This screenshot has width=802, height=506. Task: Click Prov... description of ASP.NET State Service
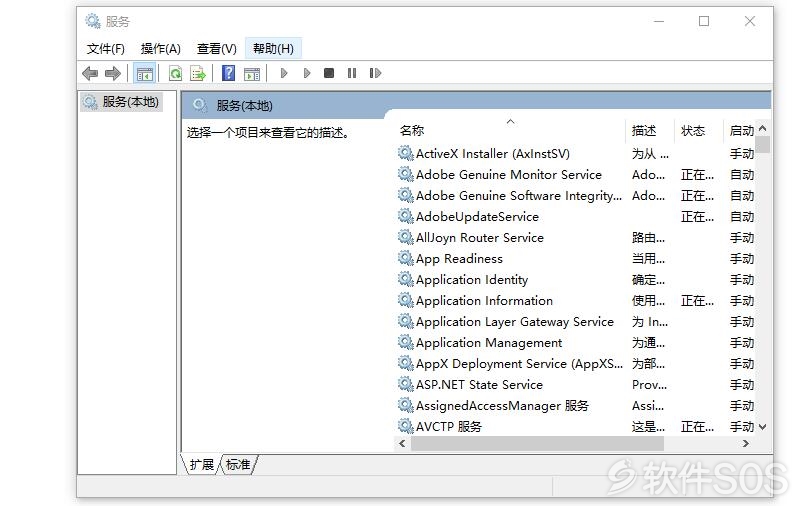point(649,385)
